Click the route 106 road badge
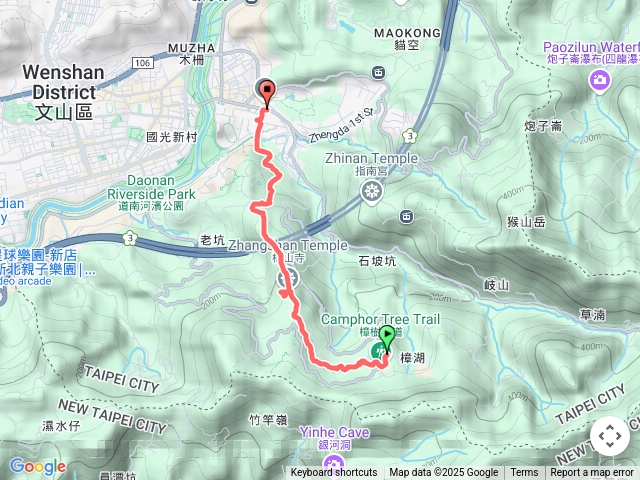 tap(142, 63)
